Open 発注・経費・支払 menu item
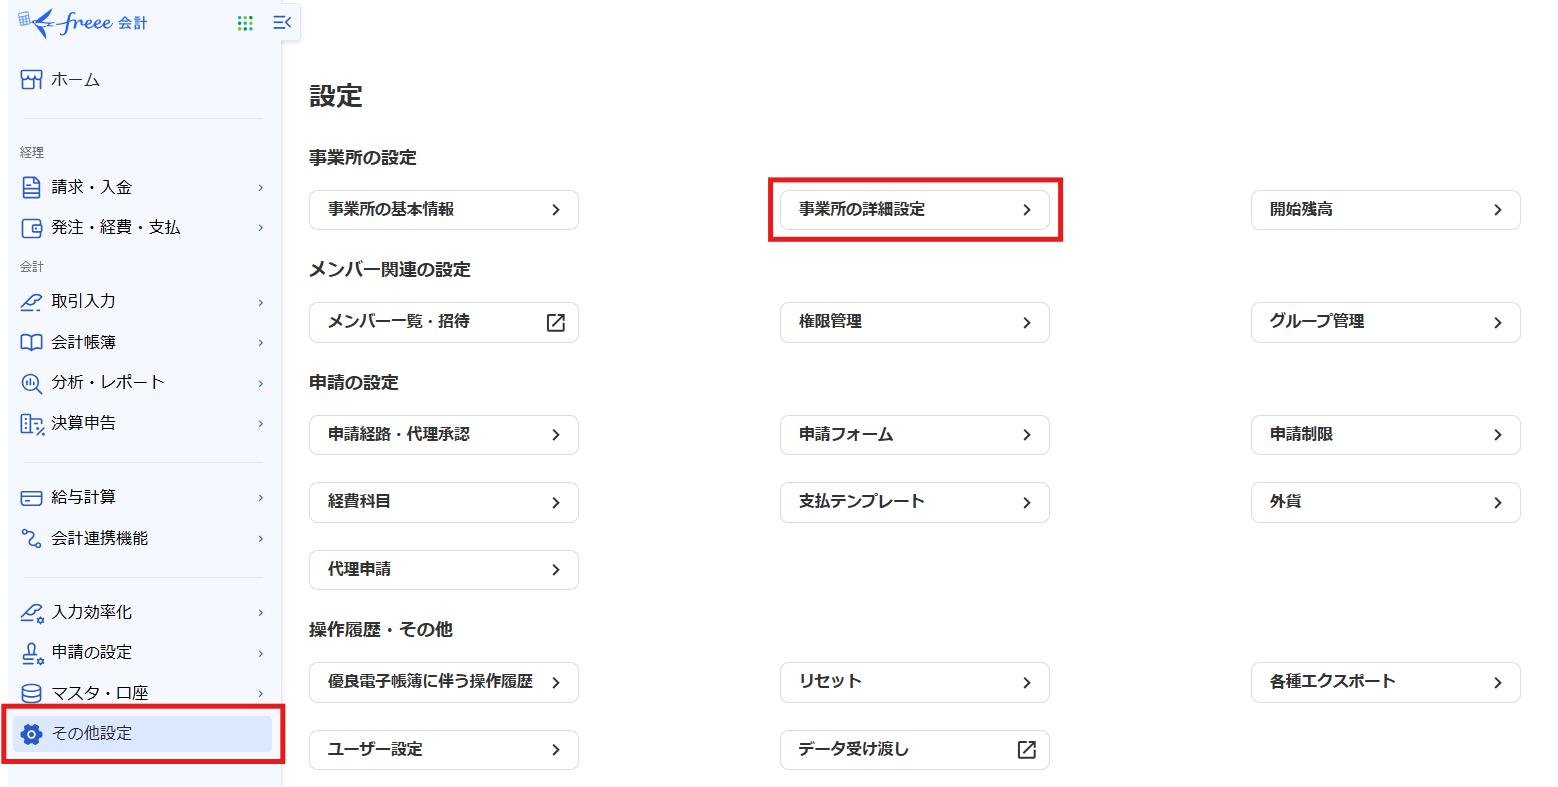The height and width of the screenshot is (787, 1558). click(116, 228)
